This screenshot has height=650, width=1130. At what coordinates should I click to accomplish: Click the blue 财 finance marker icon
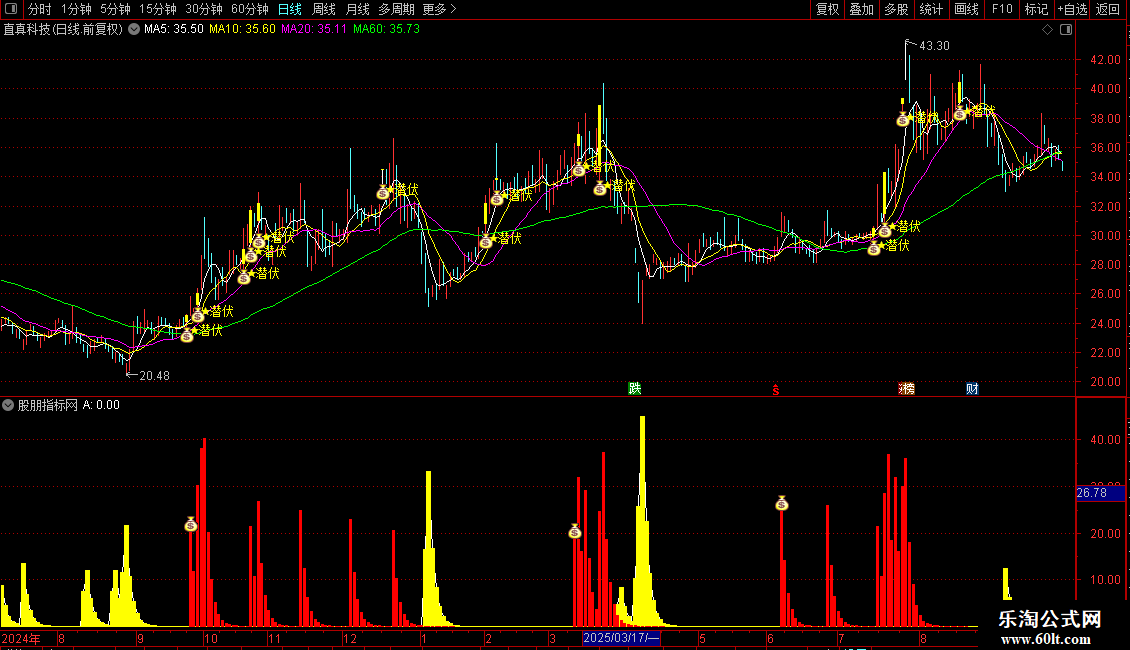point(972,388)
